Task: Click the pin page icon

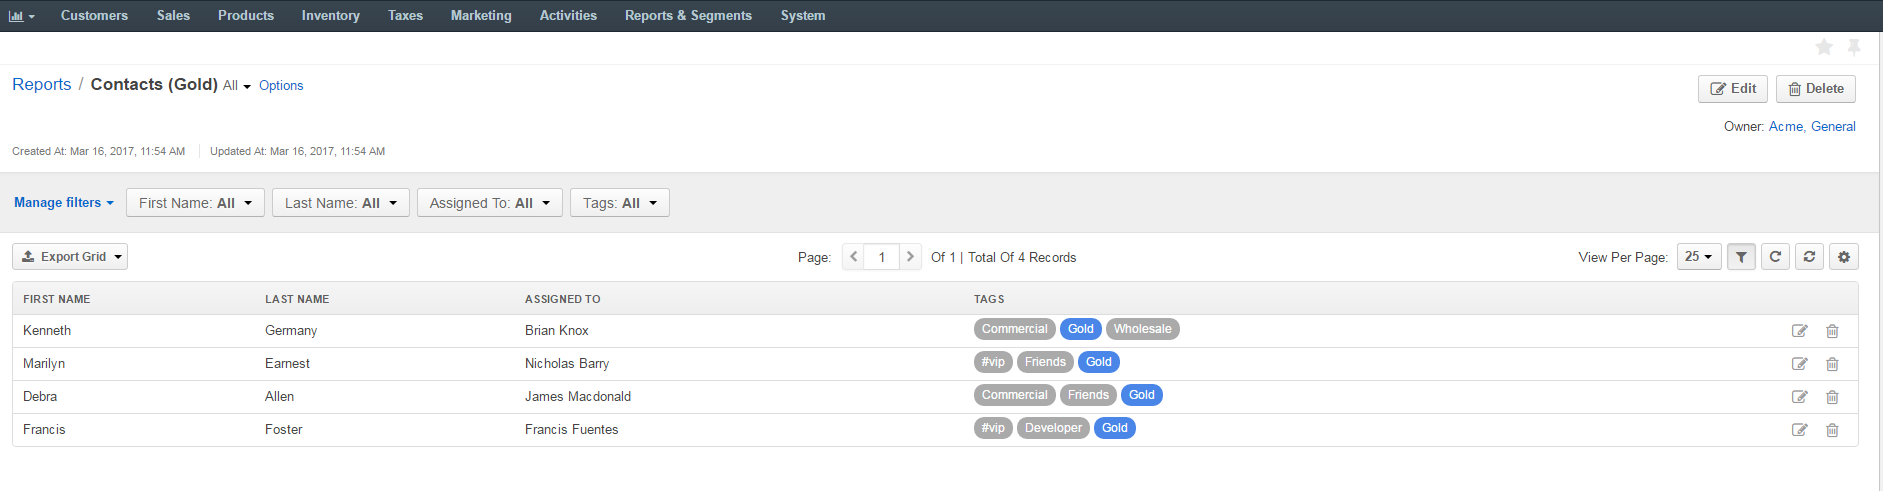Action: (1854, 47)
